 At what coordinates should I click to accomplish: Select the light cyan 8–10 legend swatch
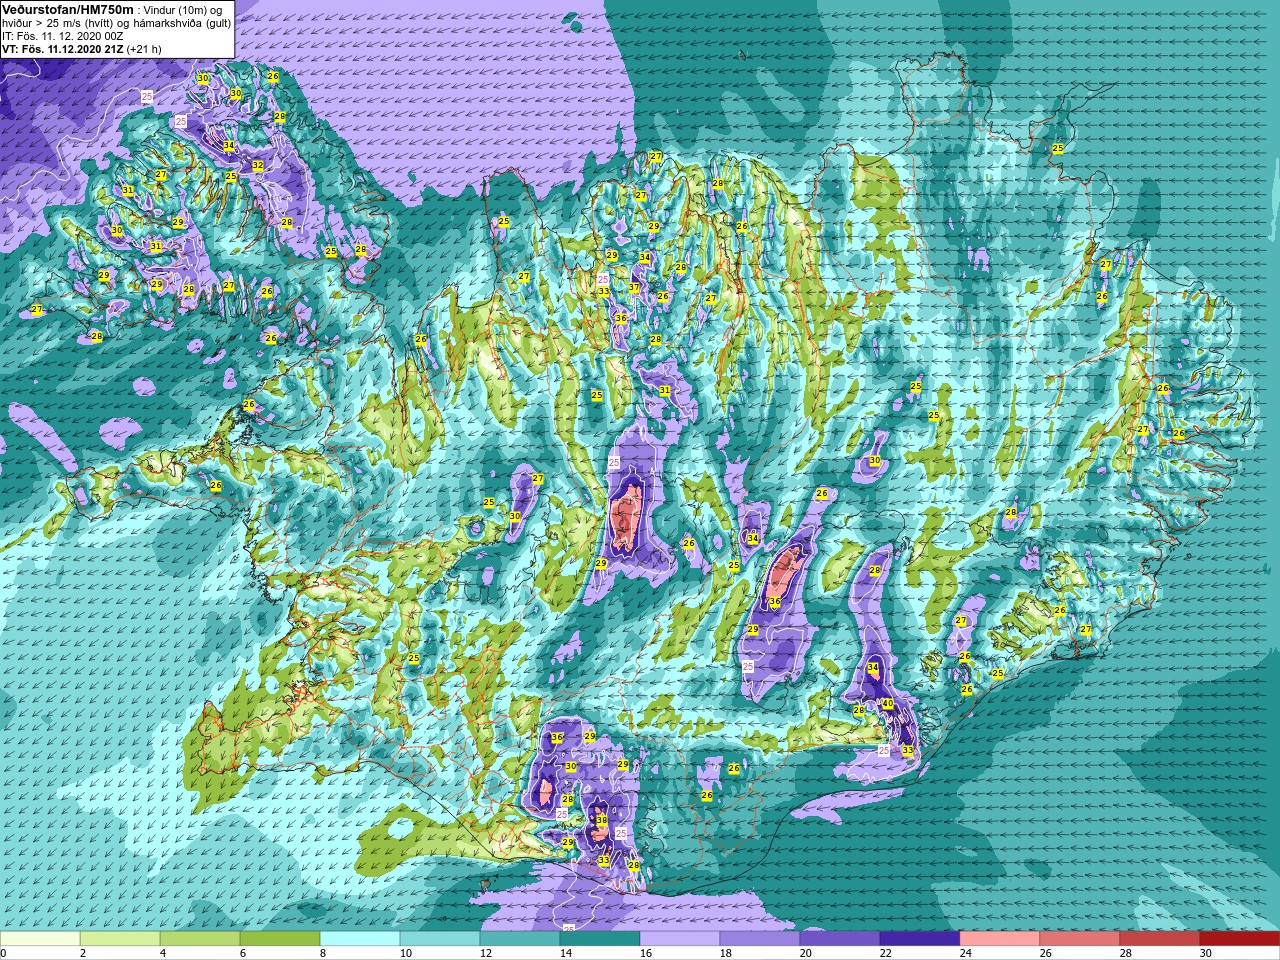click(360, 939)
